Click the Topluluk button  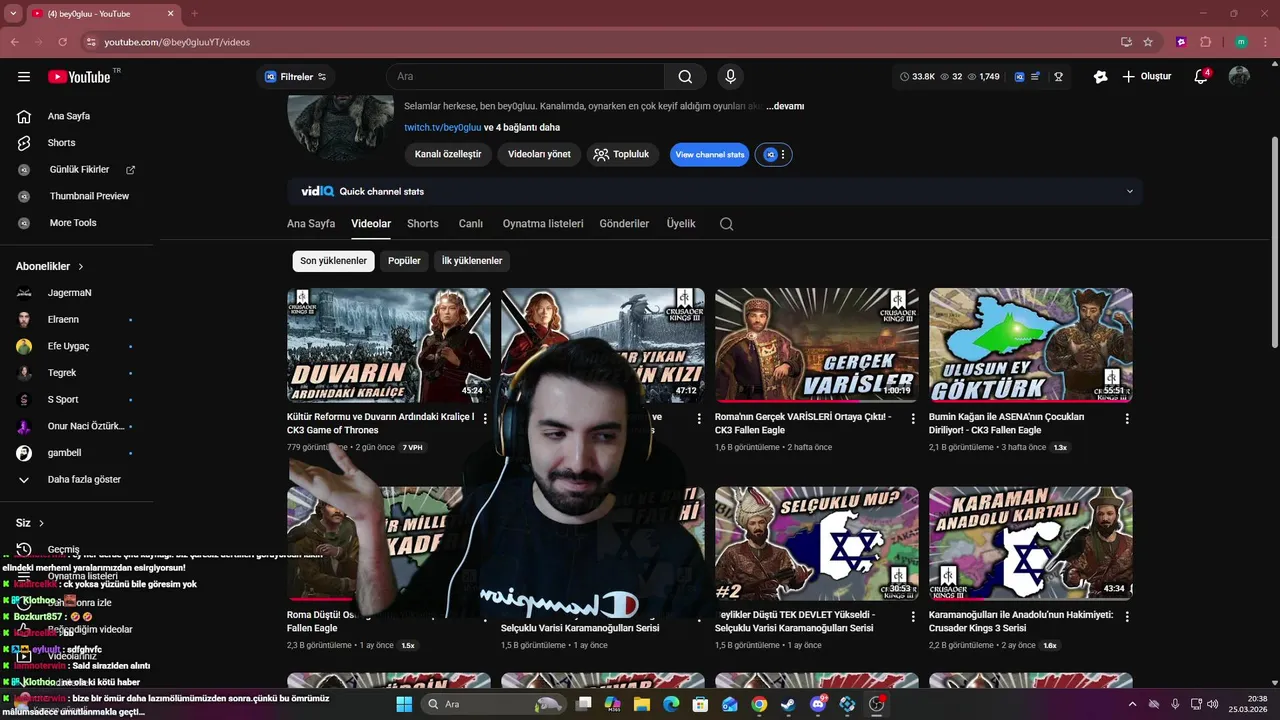(x=622, y=155)
